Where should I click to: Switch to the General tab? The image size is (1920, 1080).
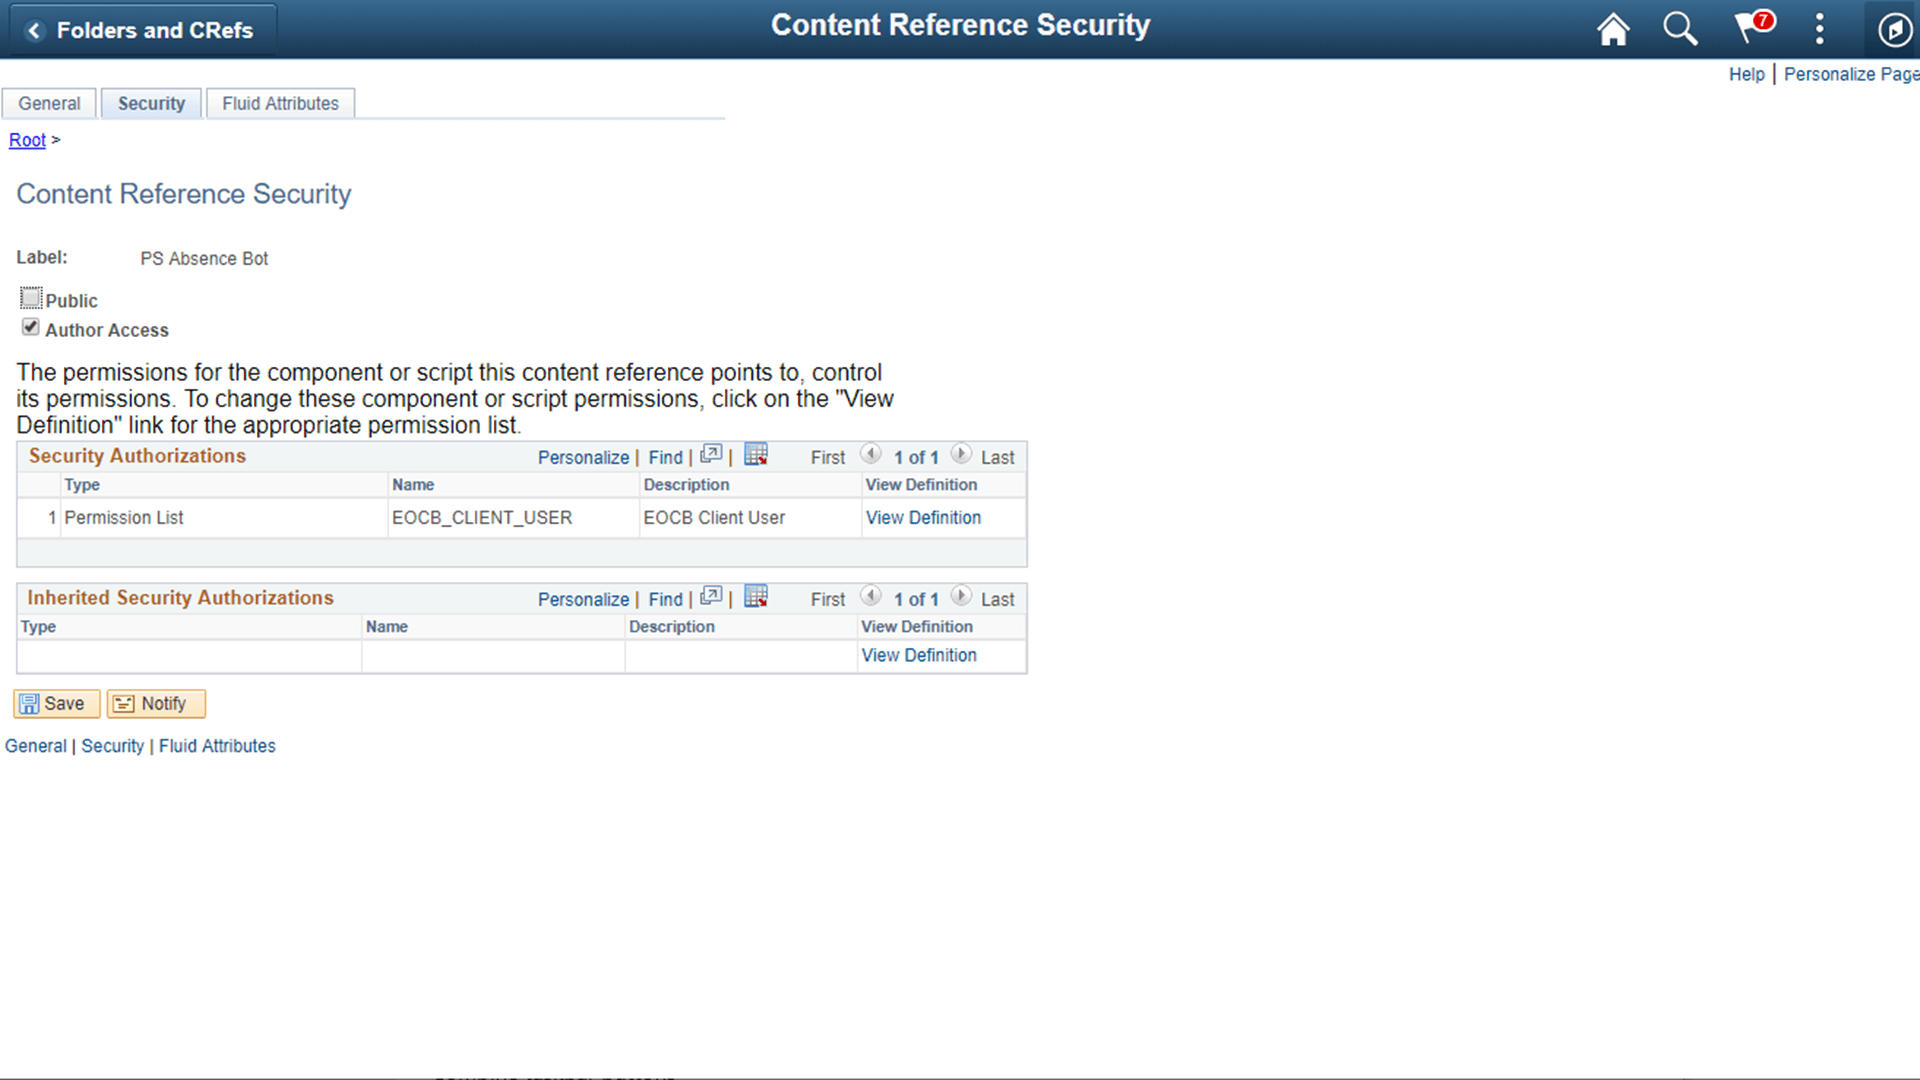[49, 103]
